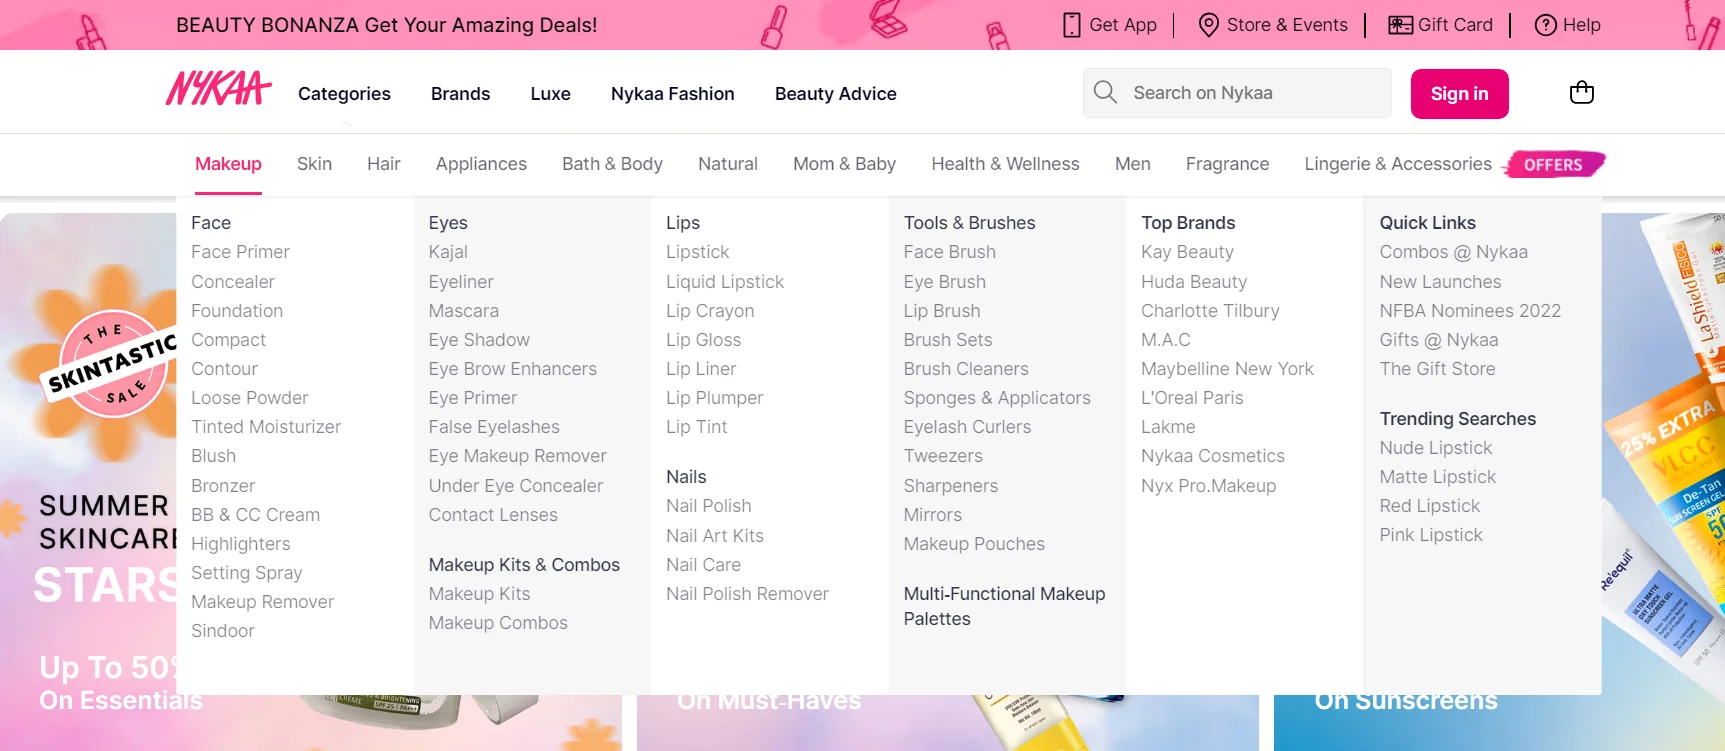Open the Kay Beauty brand link
Screen dimensions: 1725x751
tap(1188, 252)
